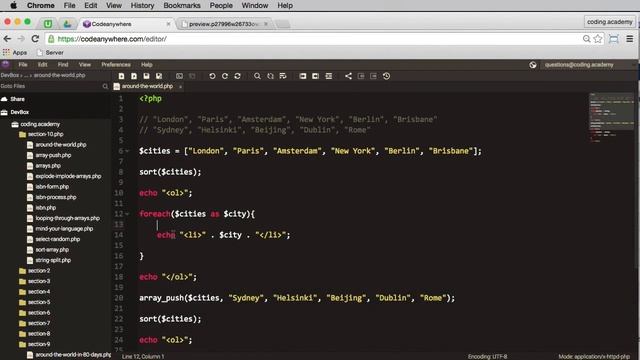Open isbn-form.php file
Screen dimensions: 640x360
(x=48, y=187)
